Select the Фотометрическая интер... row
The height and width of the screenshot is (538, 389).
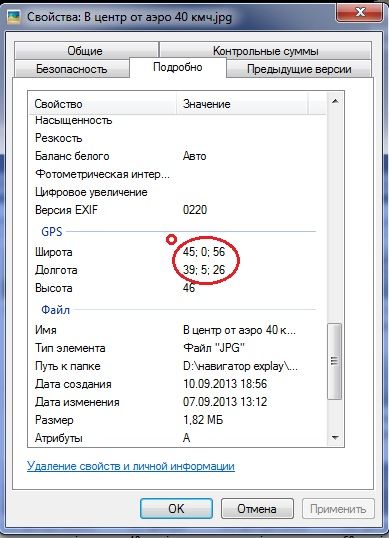178,174
